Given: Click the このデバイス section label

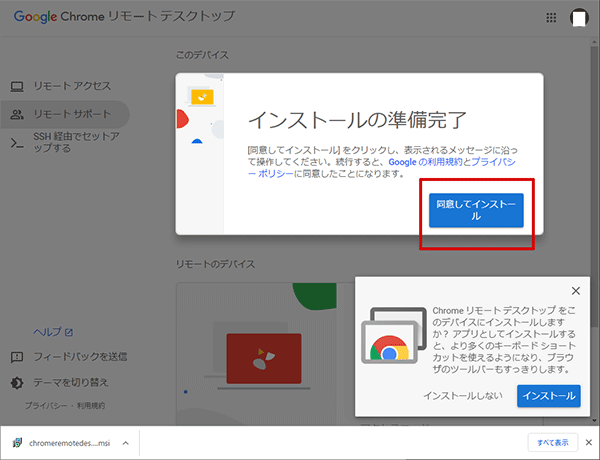Looking at the screenshot, I should pos(202,55).
